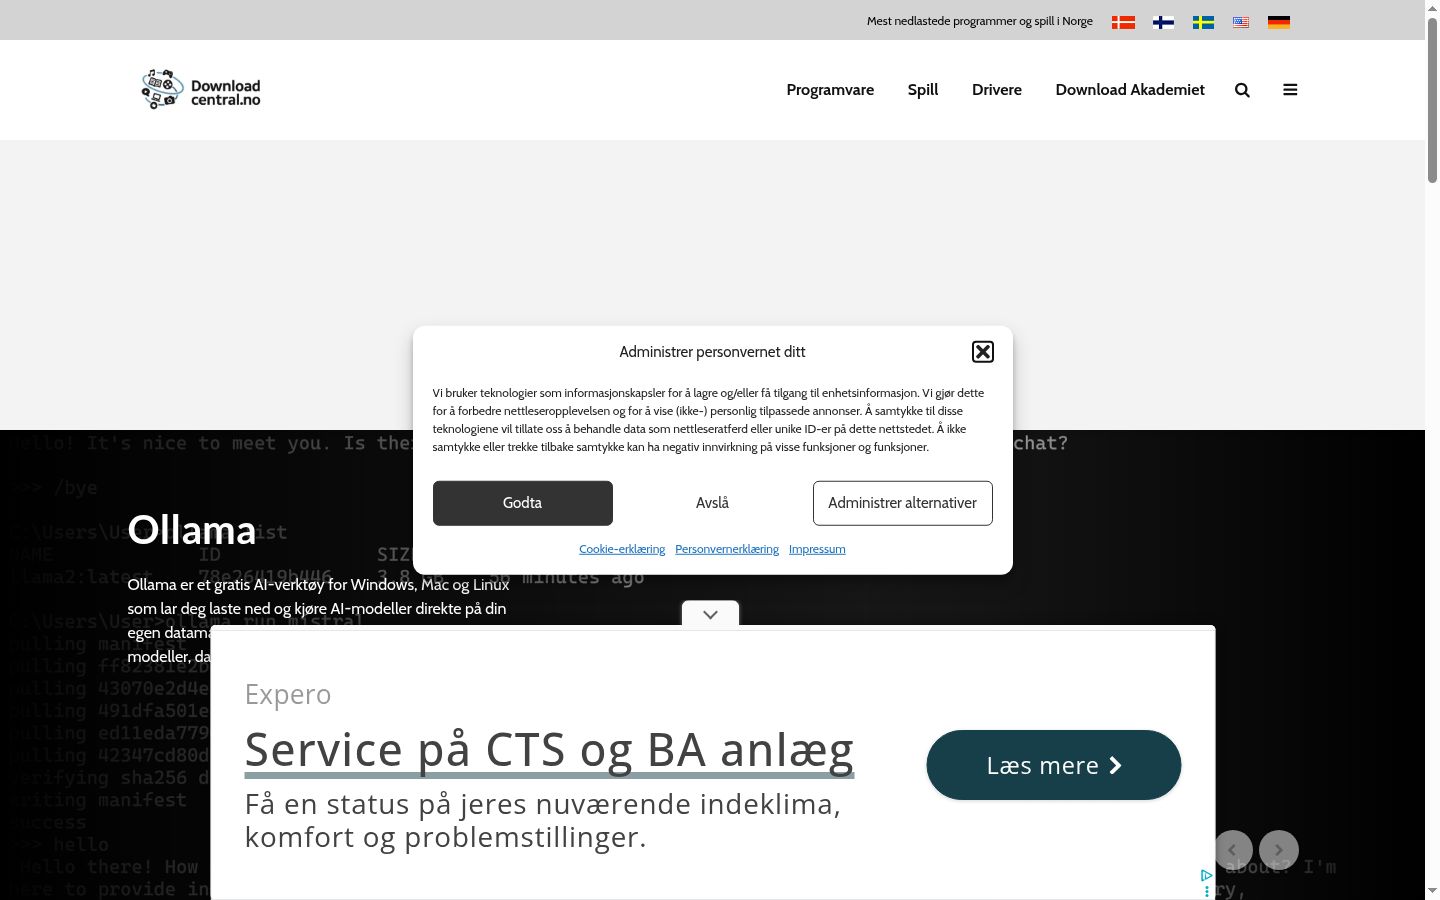Open the Cookie-erklæring link

[x=622, y=549]
